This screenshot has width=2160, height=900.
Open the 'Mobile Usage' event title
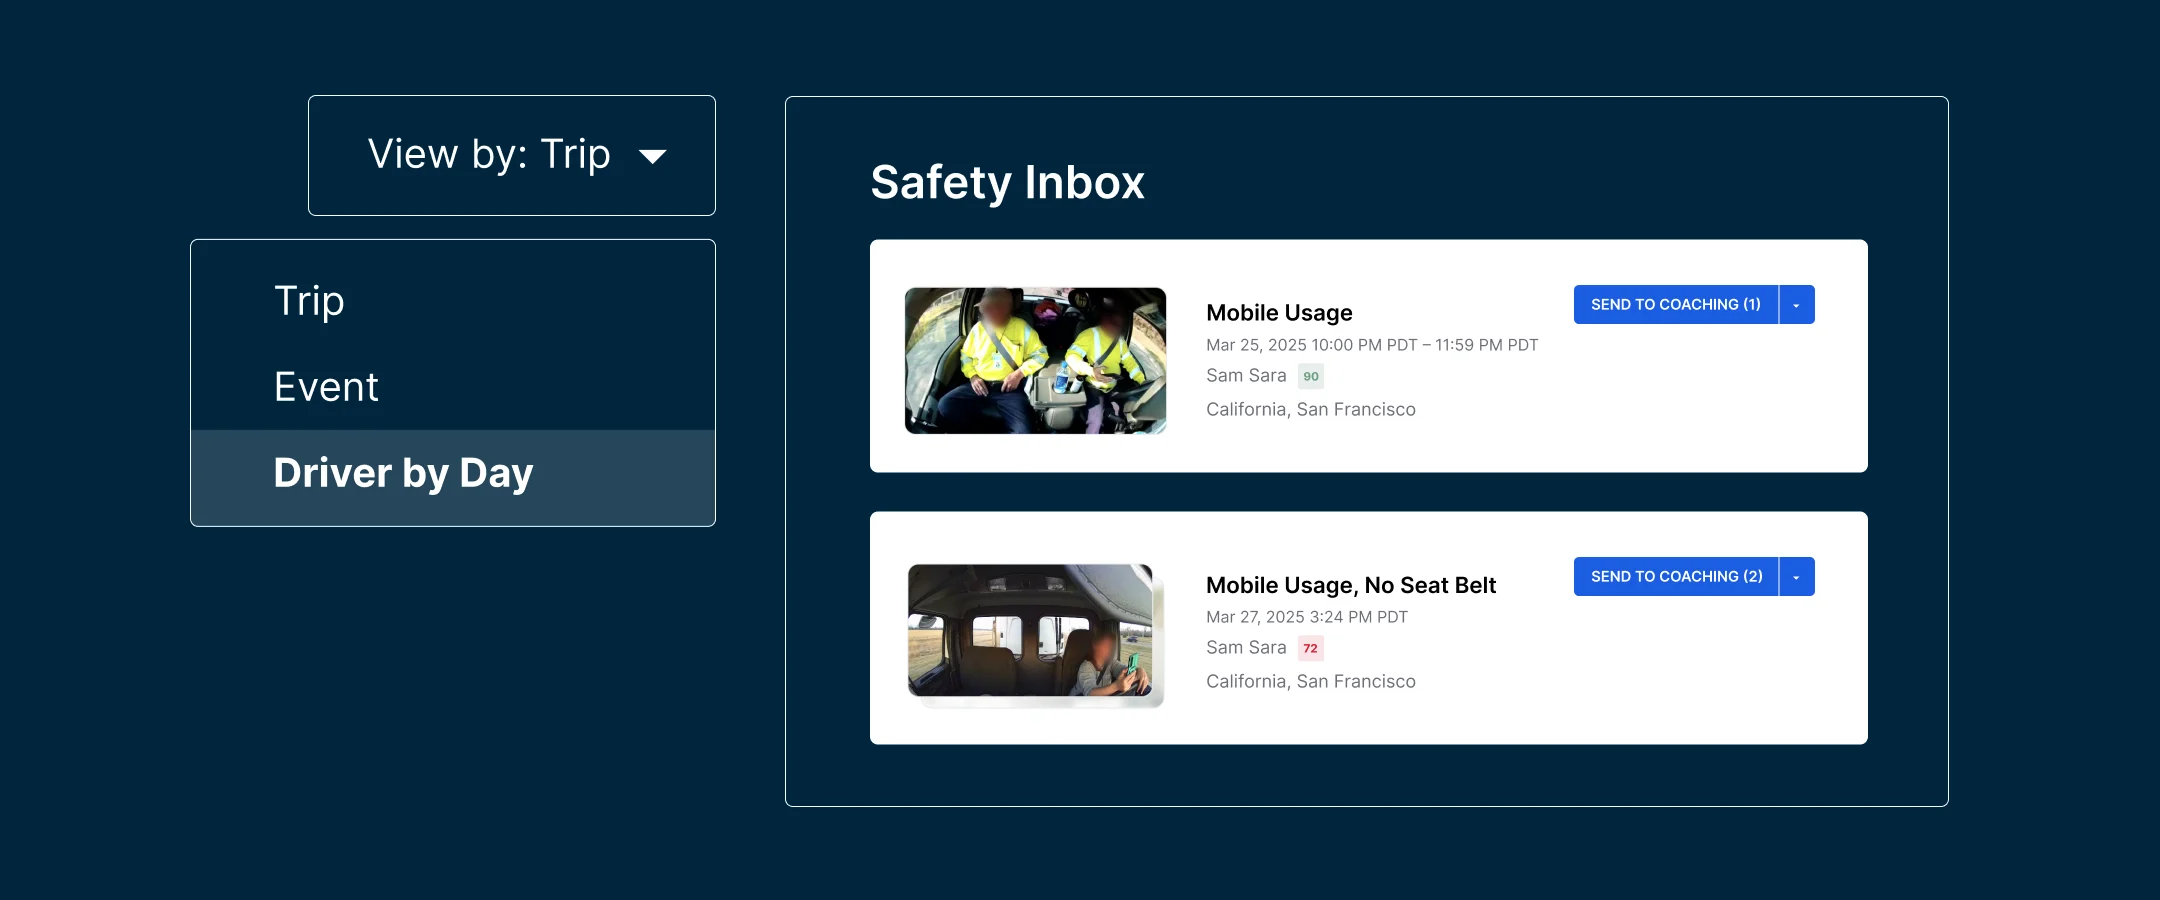(x=1278, y=312)
